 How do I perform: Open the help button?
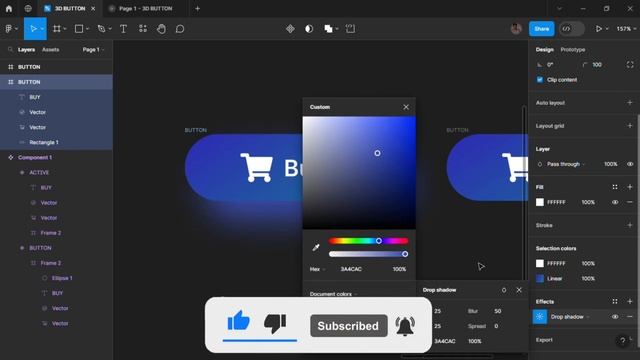[x=622, y=340]
